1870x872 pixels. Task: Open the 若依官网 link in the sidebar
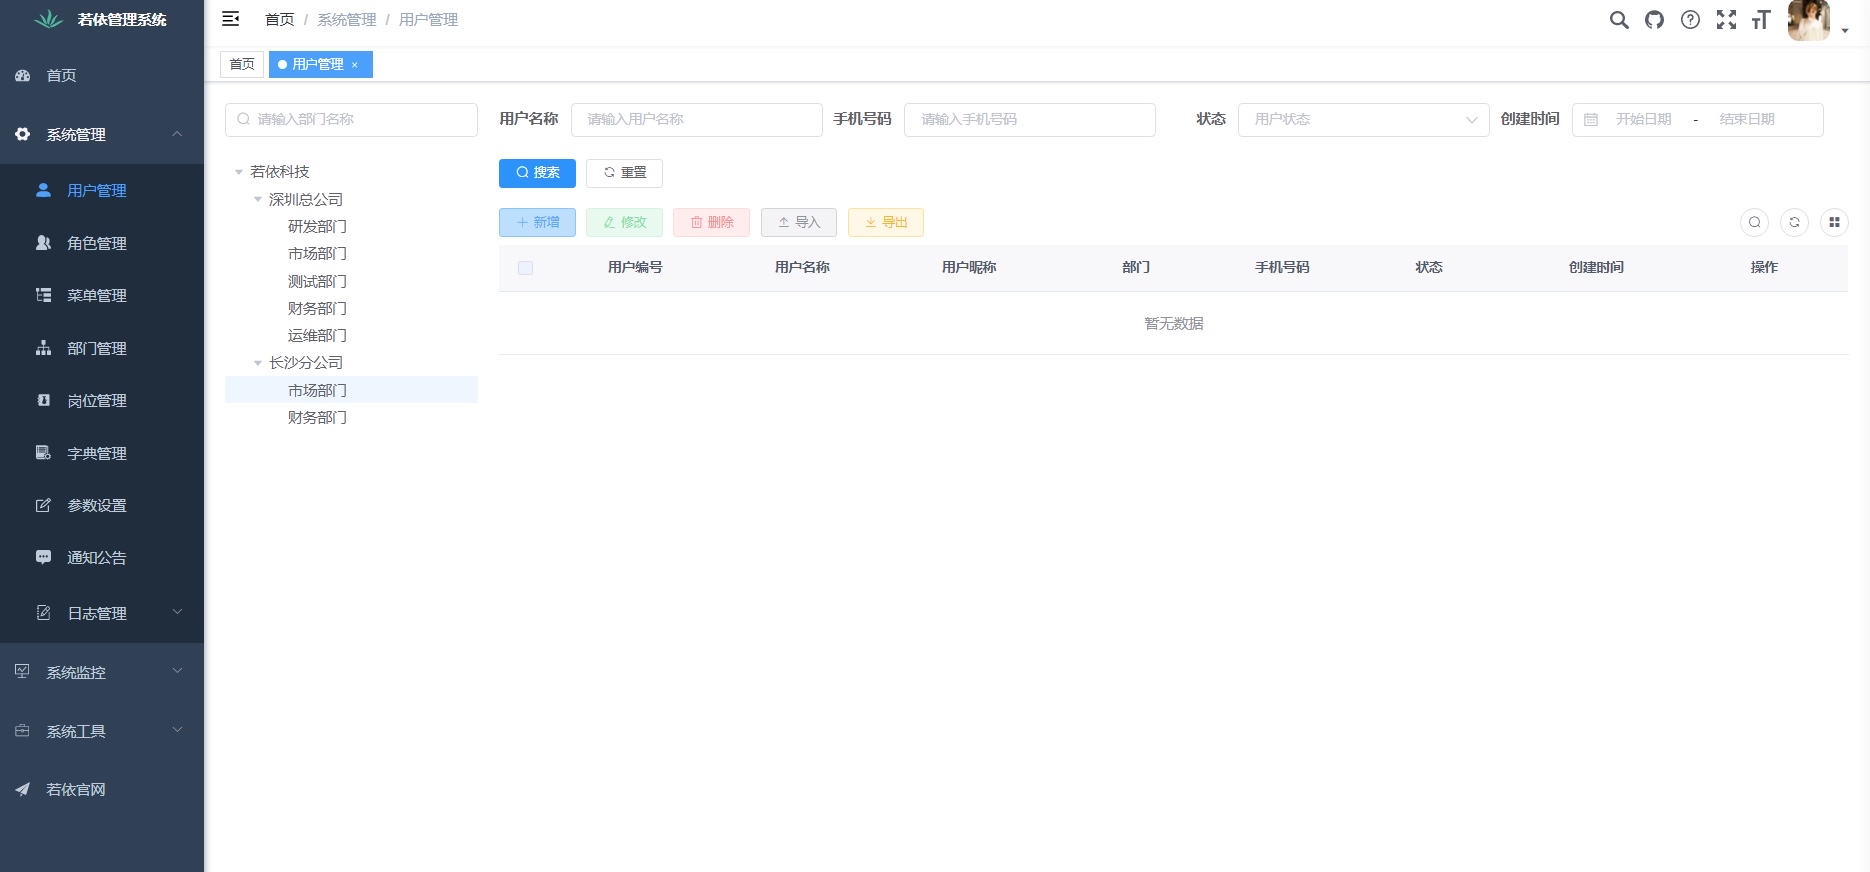pos(102,789)
